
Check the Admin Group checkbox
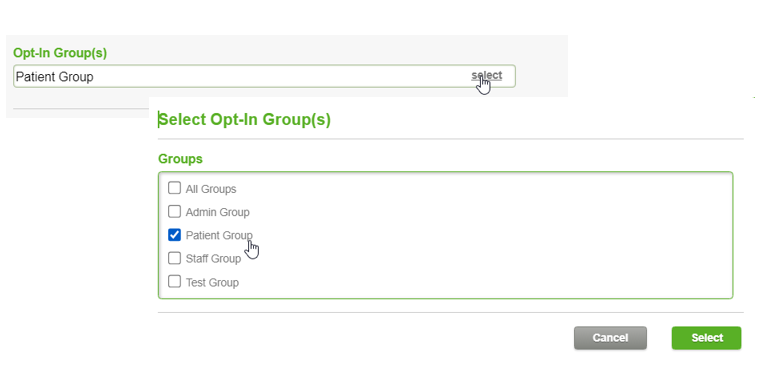coord(174,212)
